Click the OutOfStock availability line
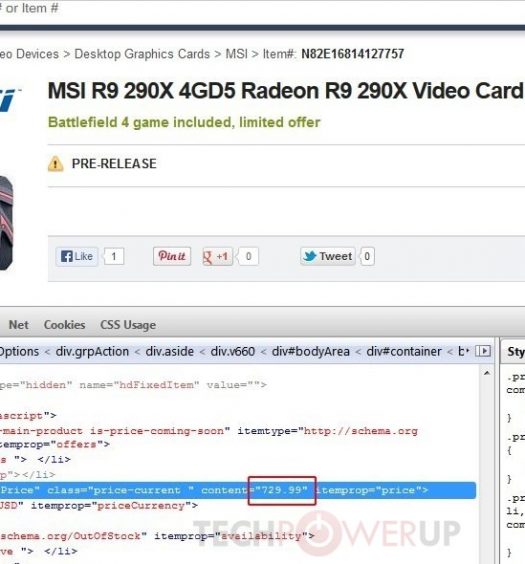This screenshot has width=525, height=564. [157, 536]
